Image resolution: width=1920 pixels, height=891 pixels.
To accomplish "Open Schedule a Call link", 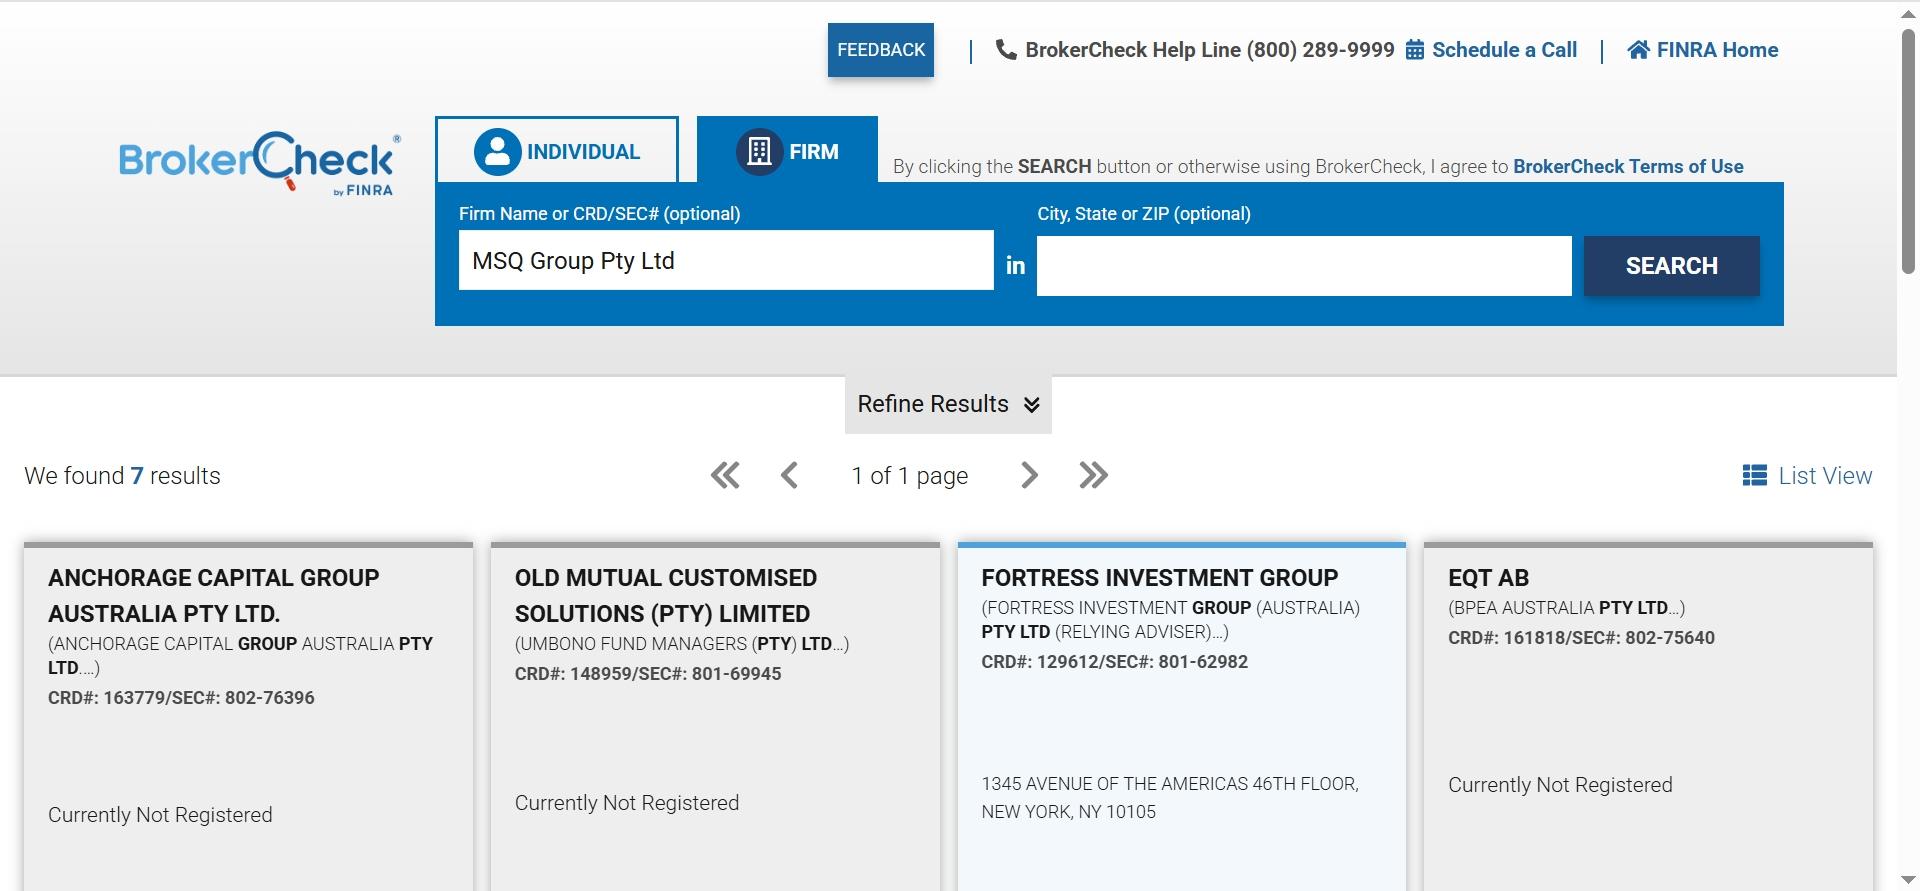I will click(x=1504, y=50).
